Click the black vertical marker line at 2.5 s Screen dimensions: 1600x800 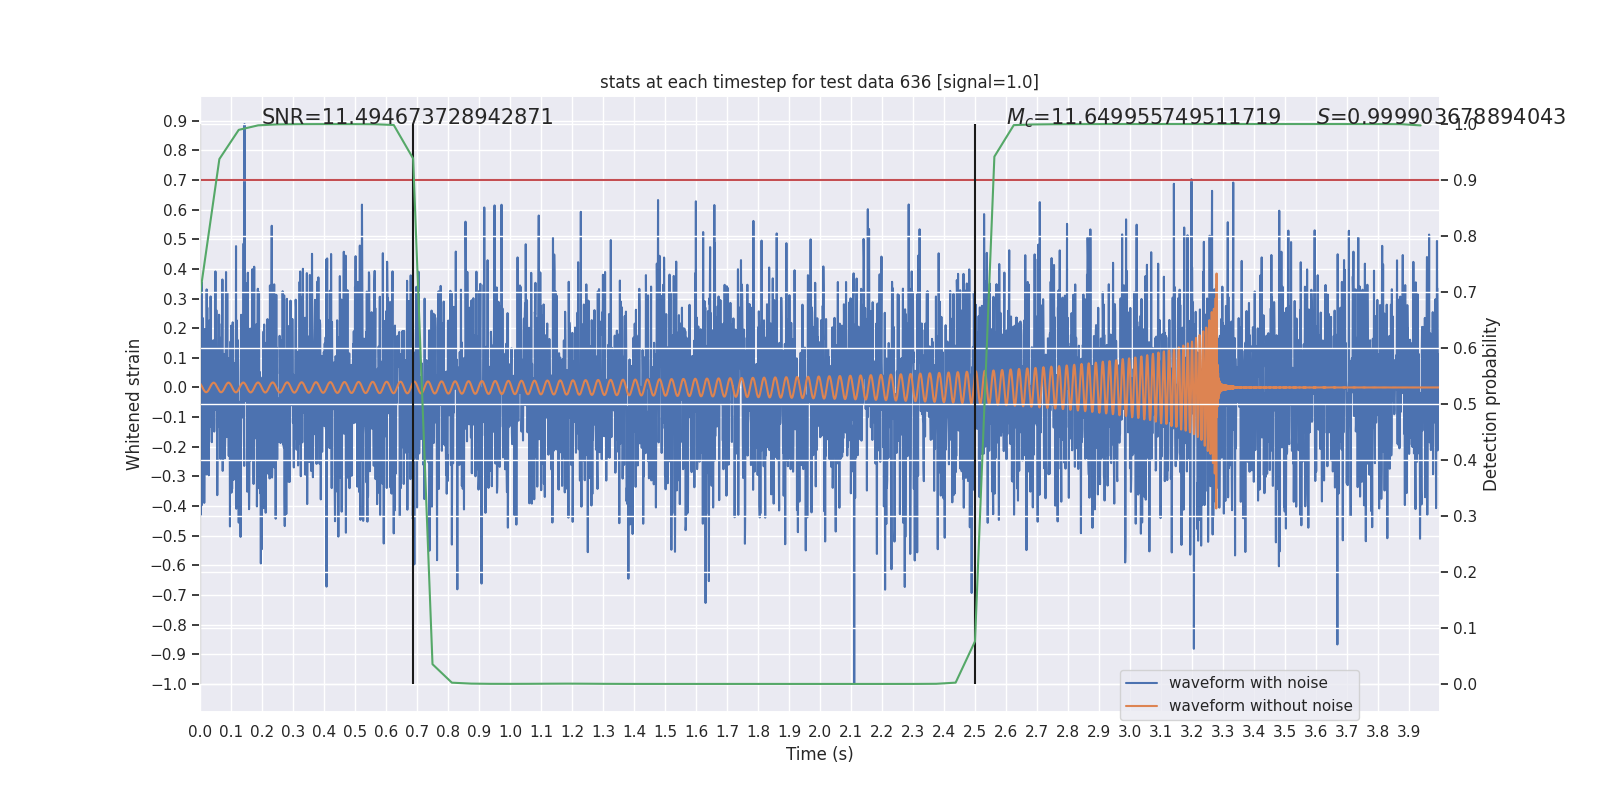click(x=975, y=404)
